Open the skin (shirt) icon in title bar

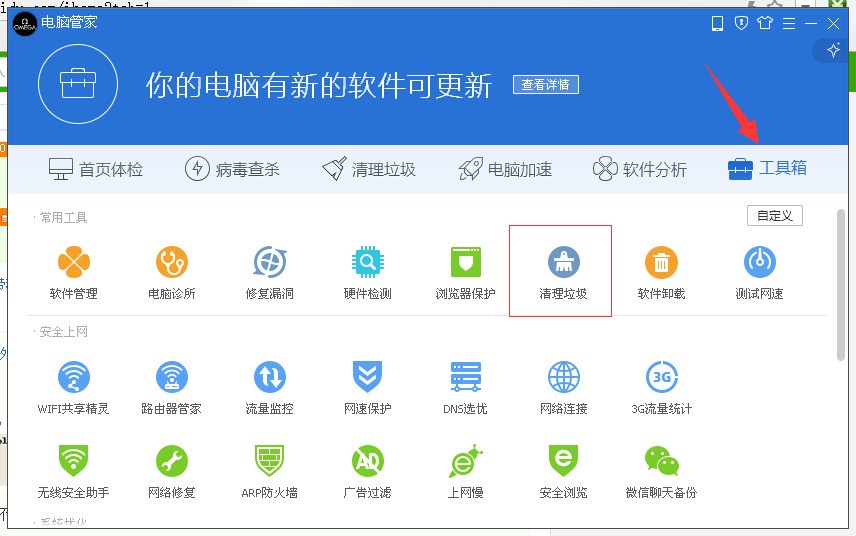(765, 23)
